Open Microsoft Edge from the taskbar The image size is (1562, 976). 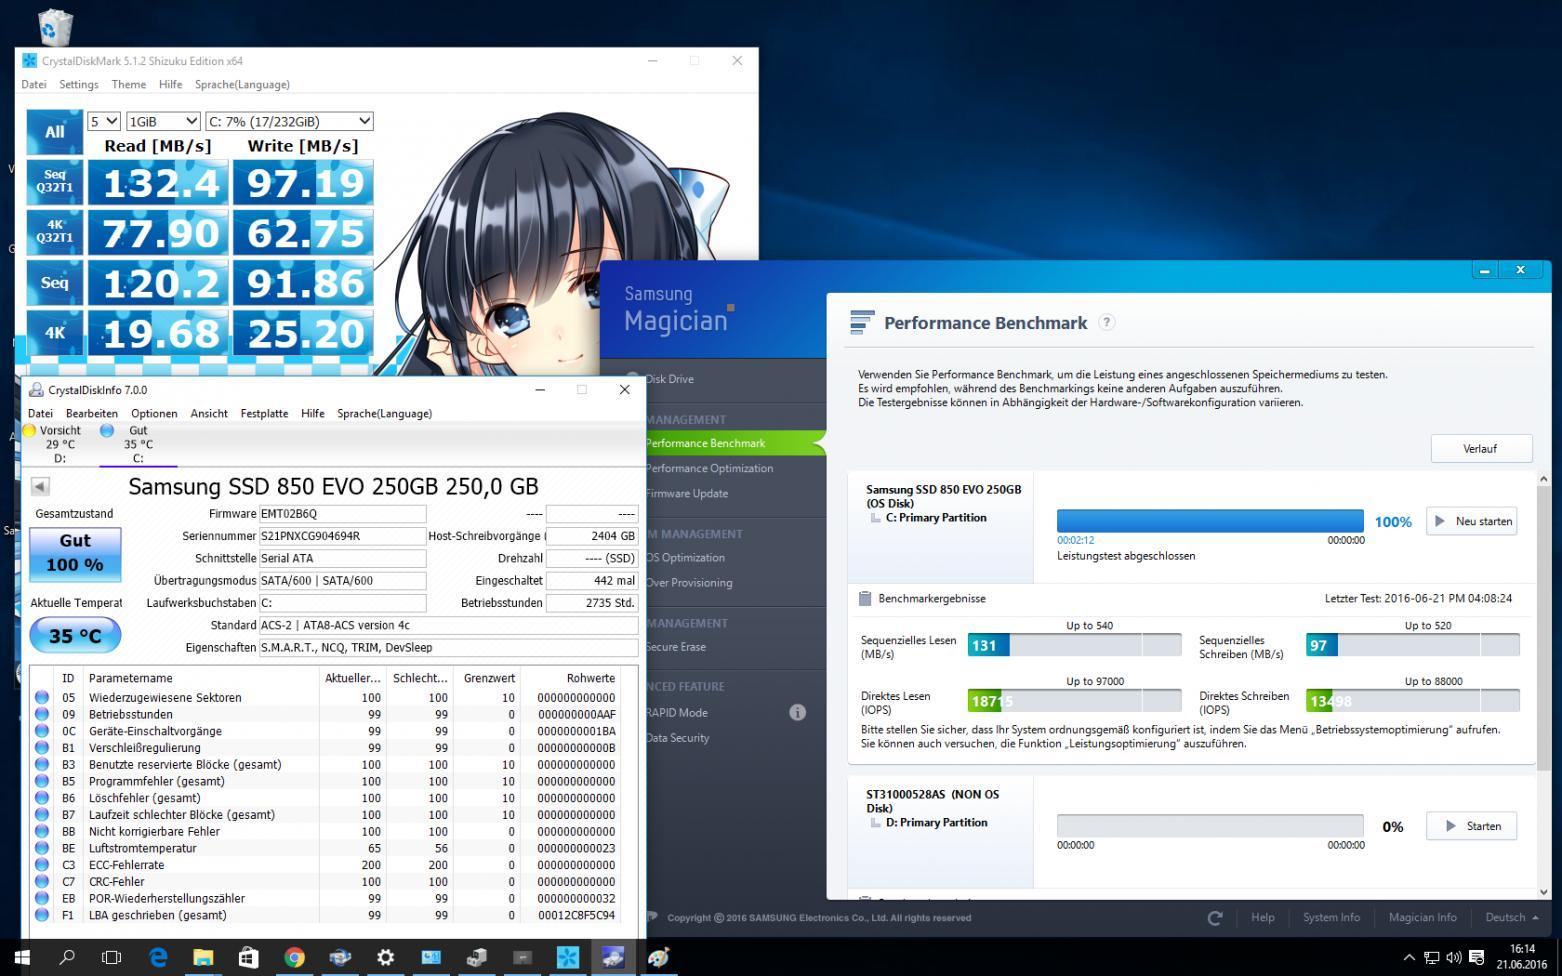tap(158, 957)
